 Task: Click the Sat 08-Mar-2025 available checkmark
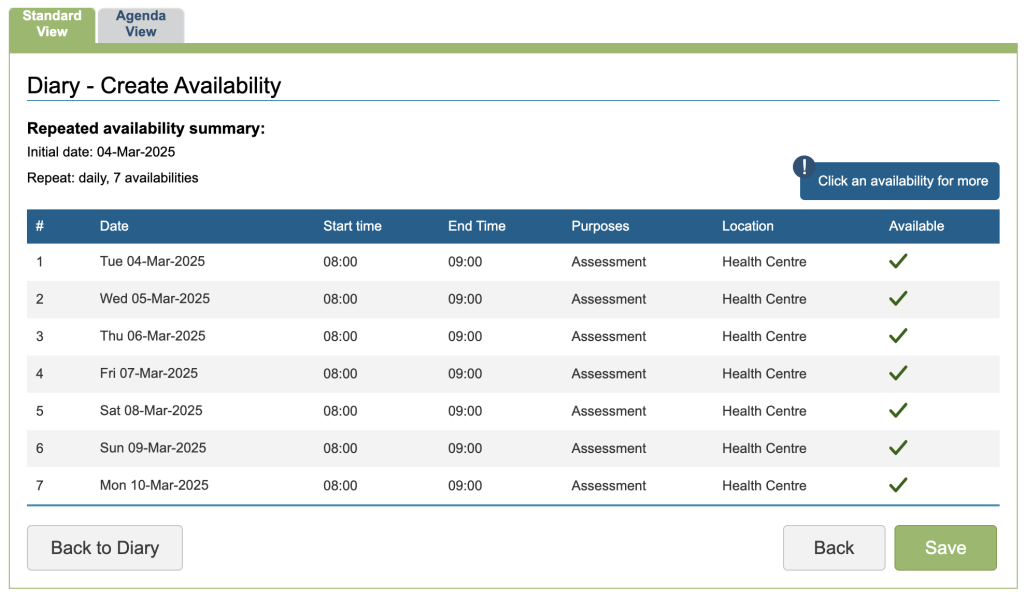pyautogui.click(x=898, y=410)
